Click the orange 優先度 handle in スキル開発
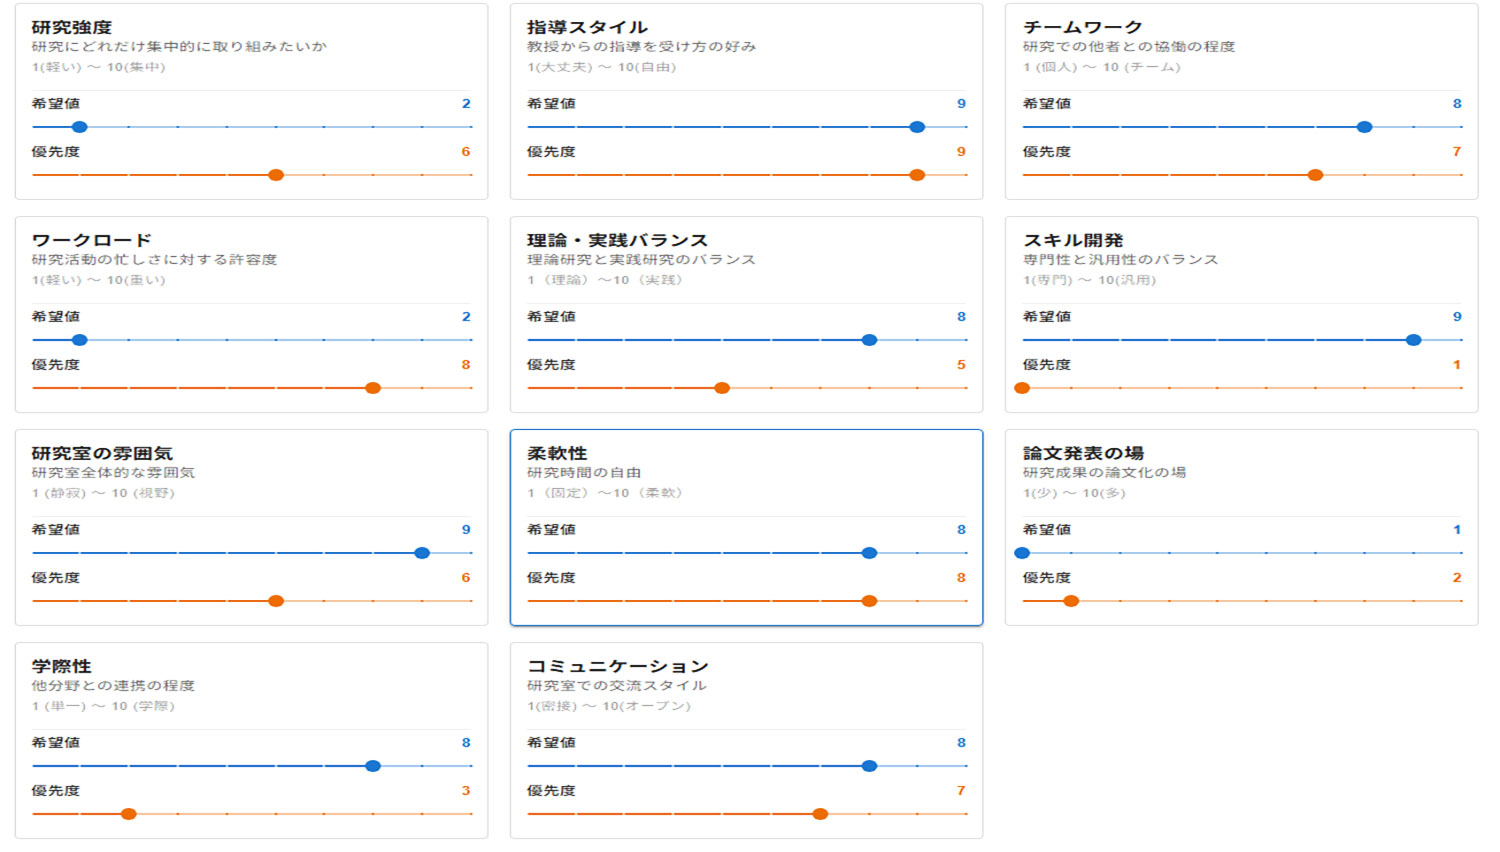The image size is (1500, 852). (x=1022, y=388)
